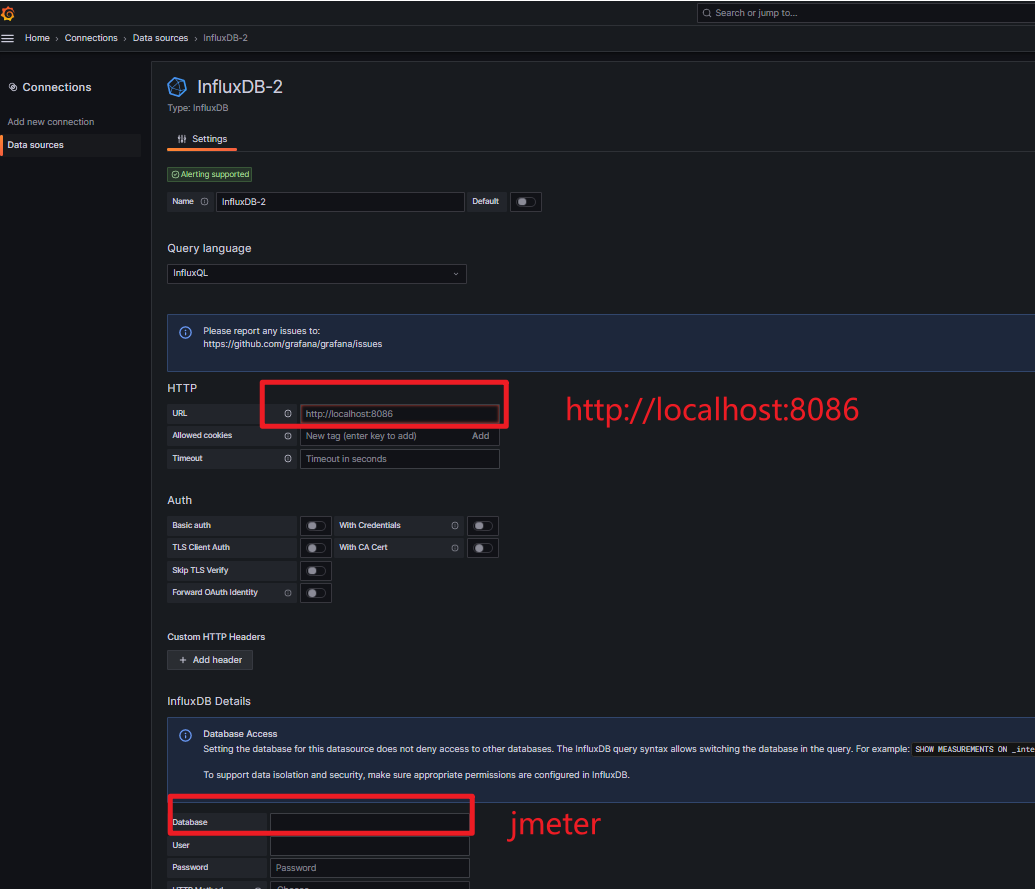Click the Forward OAuth Identity info icon
The image size is (1035, 889).
point(288,593)
